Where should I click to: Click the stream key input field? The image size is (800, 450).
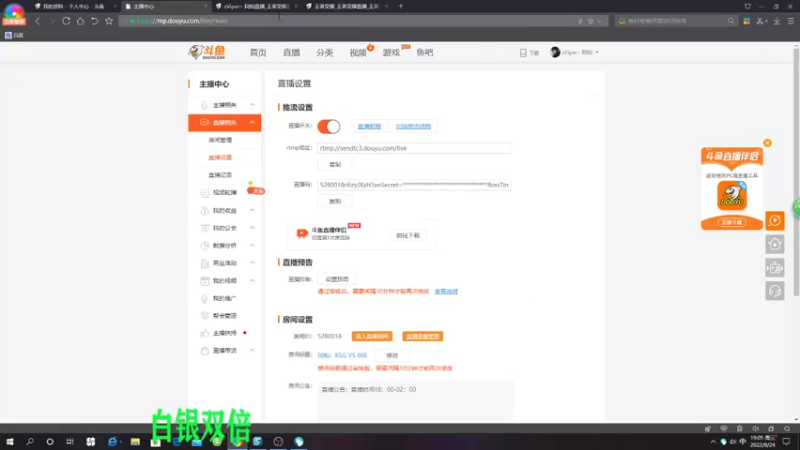(414, 185)
